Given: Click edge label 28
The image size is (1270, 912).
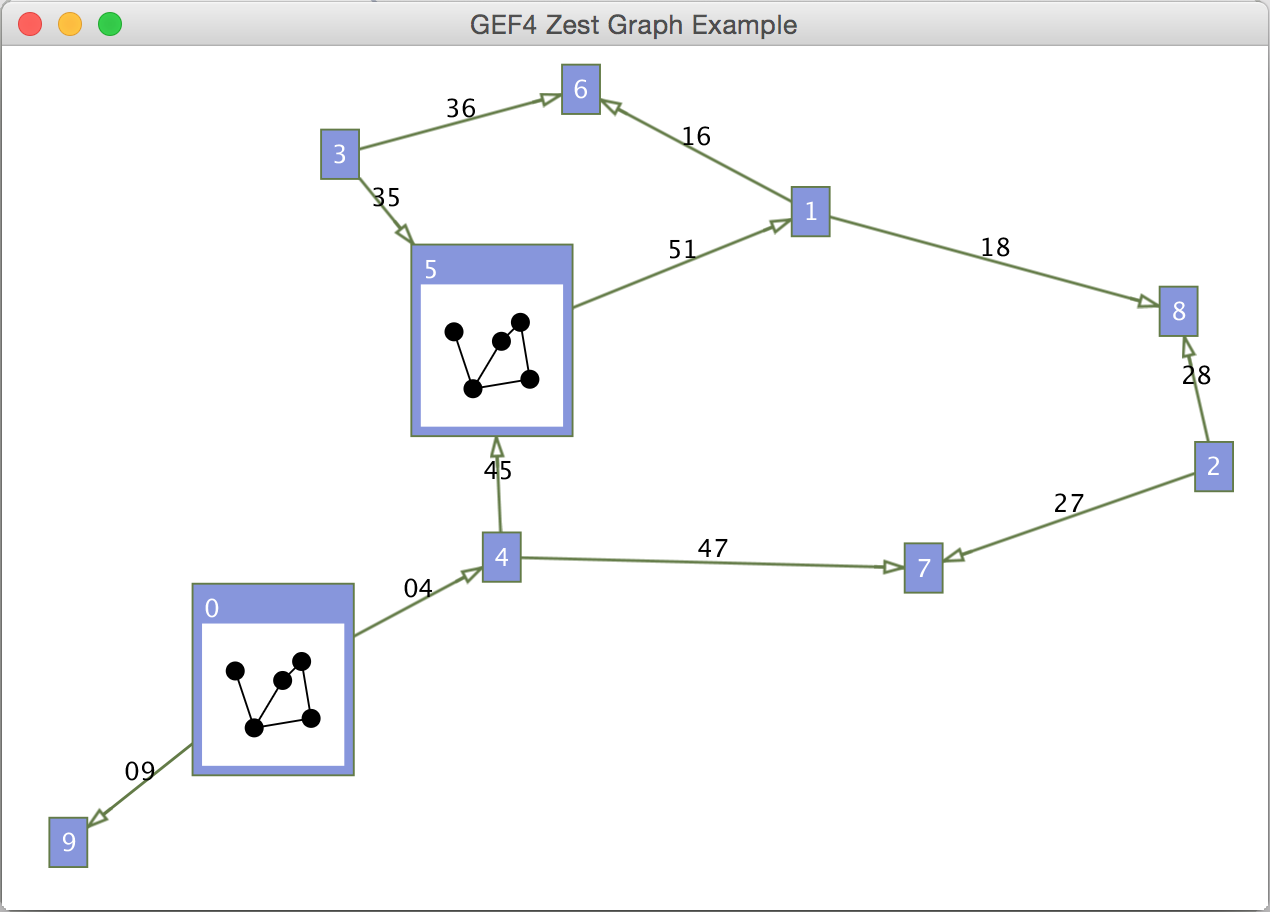Looking at the screenshot, I should click(1196, 376).
